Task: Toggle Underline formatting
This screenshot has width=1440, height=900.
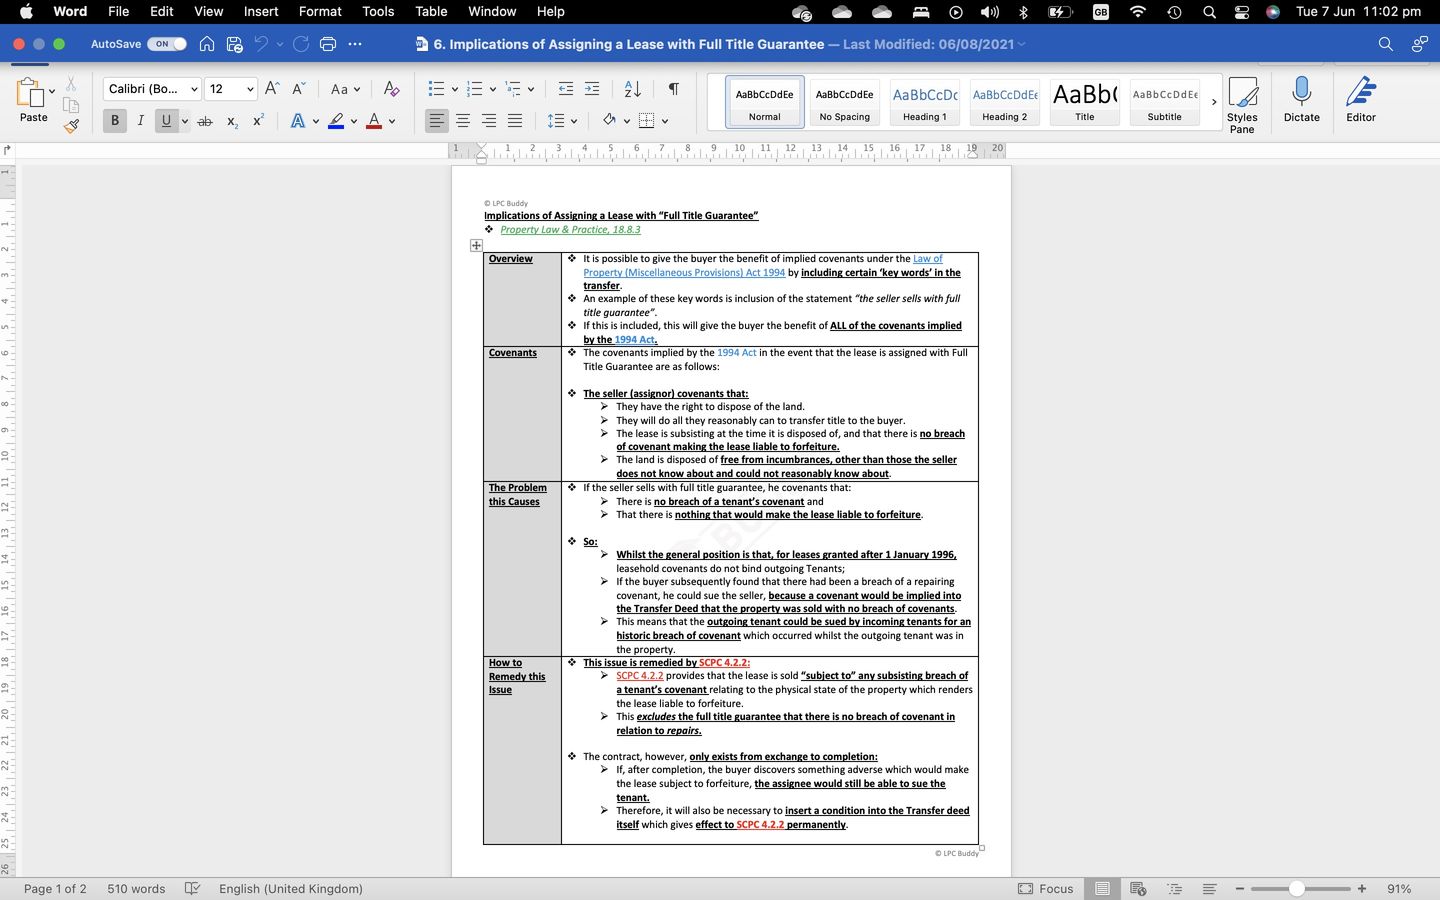Action: (x=166, y=121)
